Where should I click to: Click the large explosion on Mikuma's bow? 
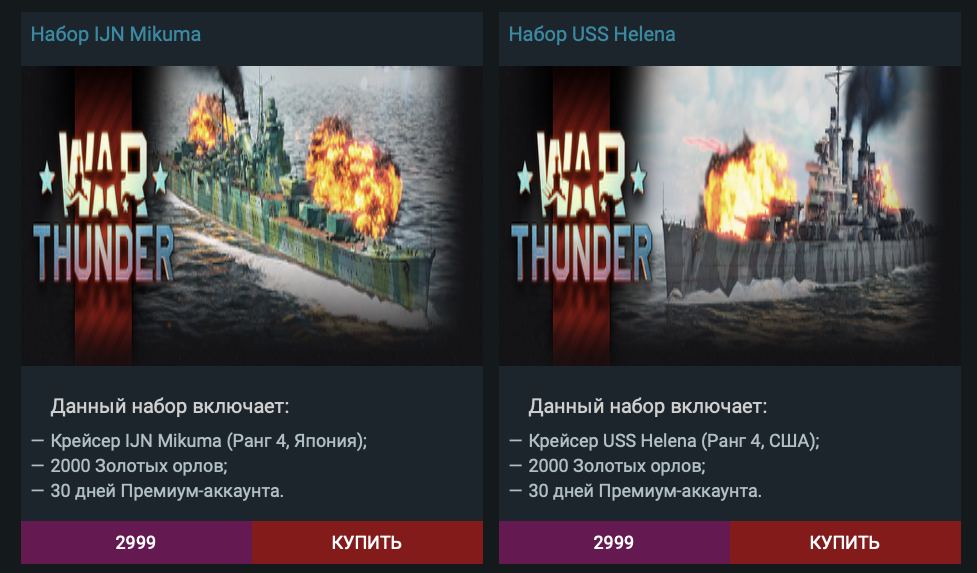point(353,178)
